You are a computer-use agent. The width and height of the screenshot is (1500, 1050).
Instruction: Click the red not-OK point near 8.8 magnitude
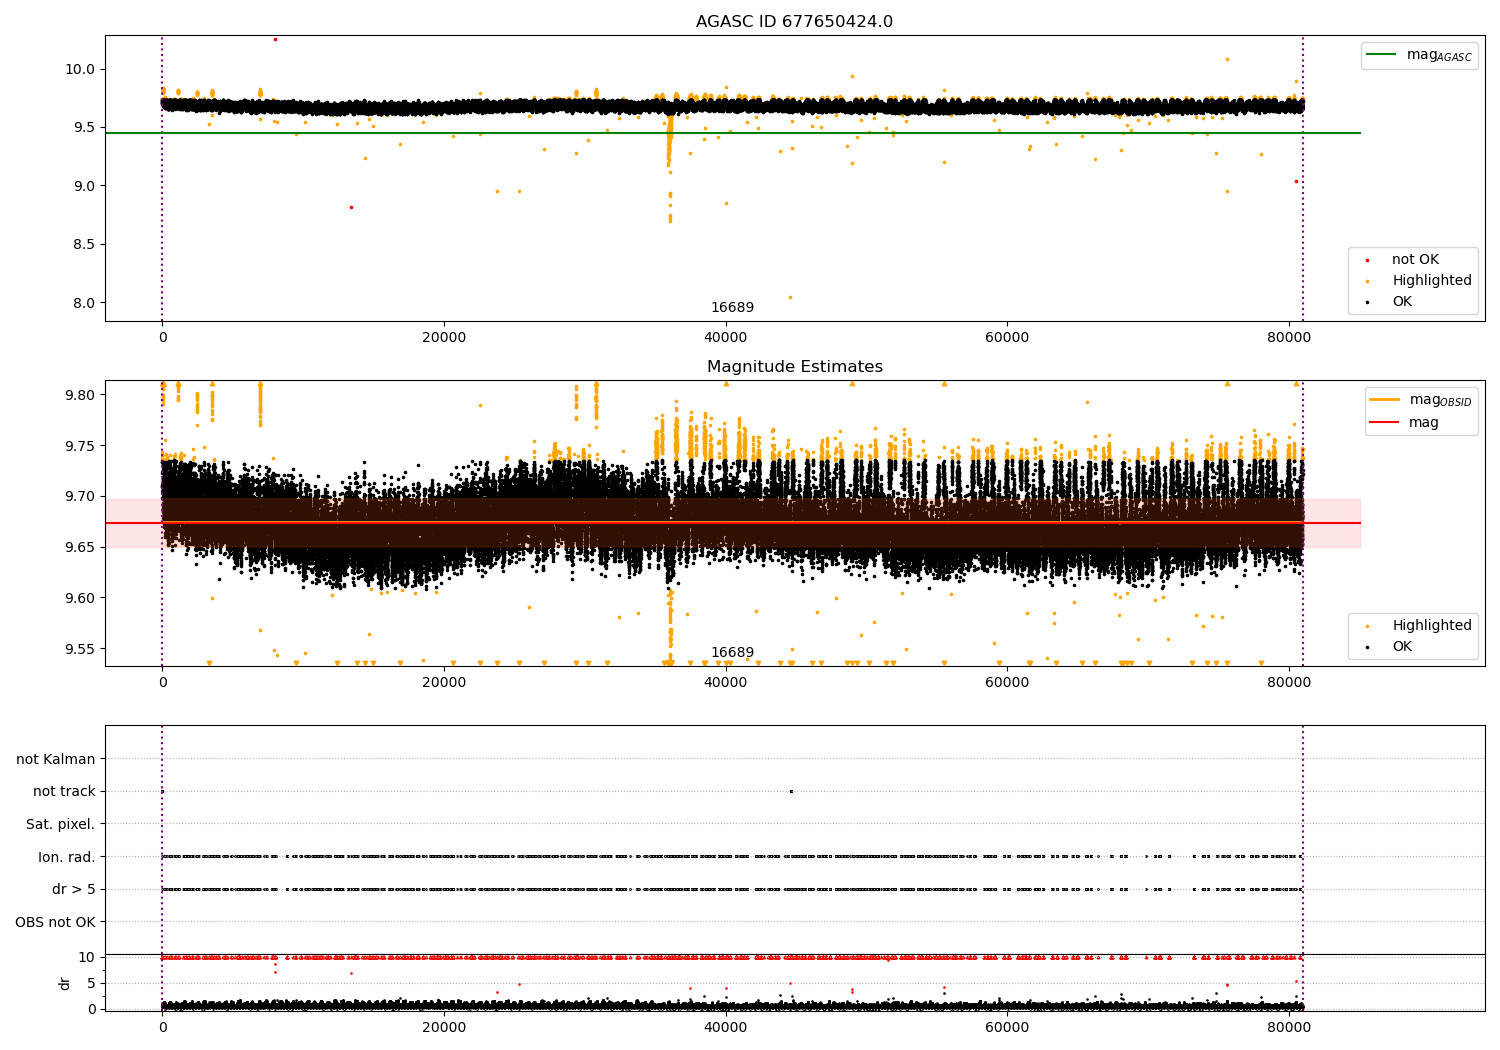pos(351,207)
